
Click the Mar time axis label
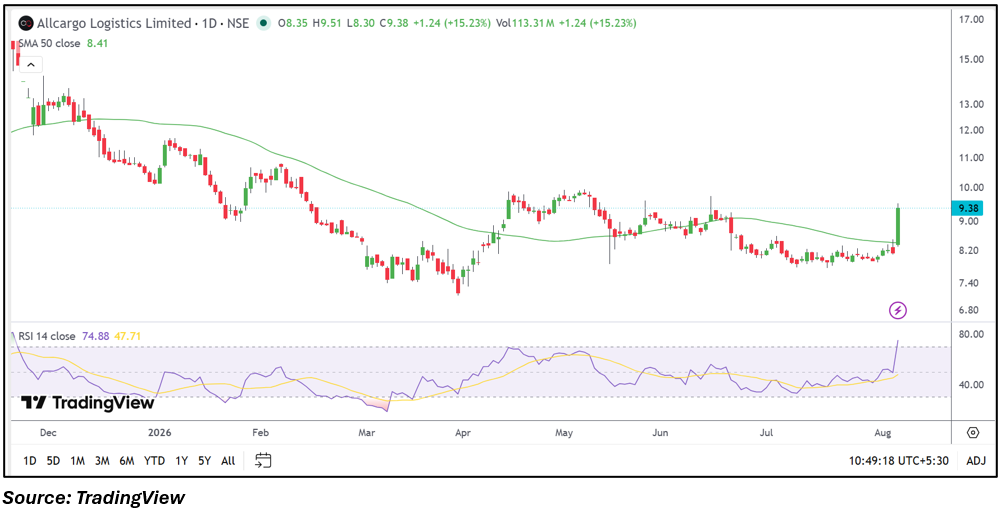coord(366,433)
